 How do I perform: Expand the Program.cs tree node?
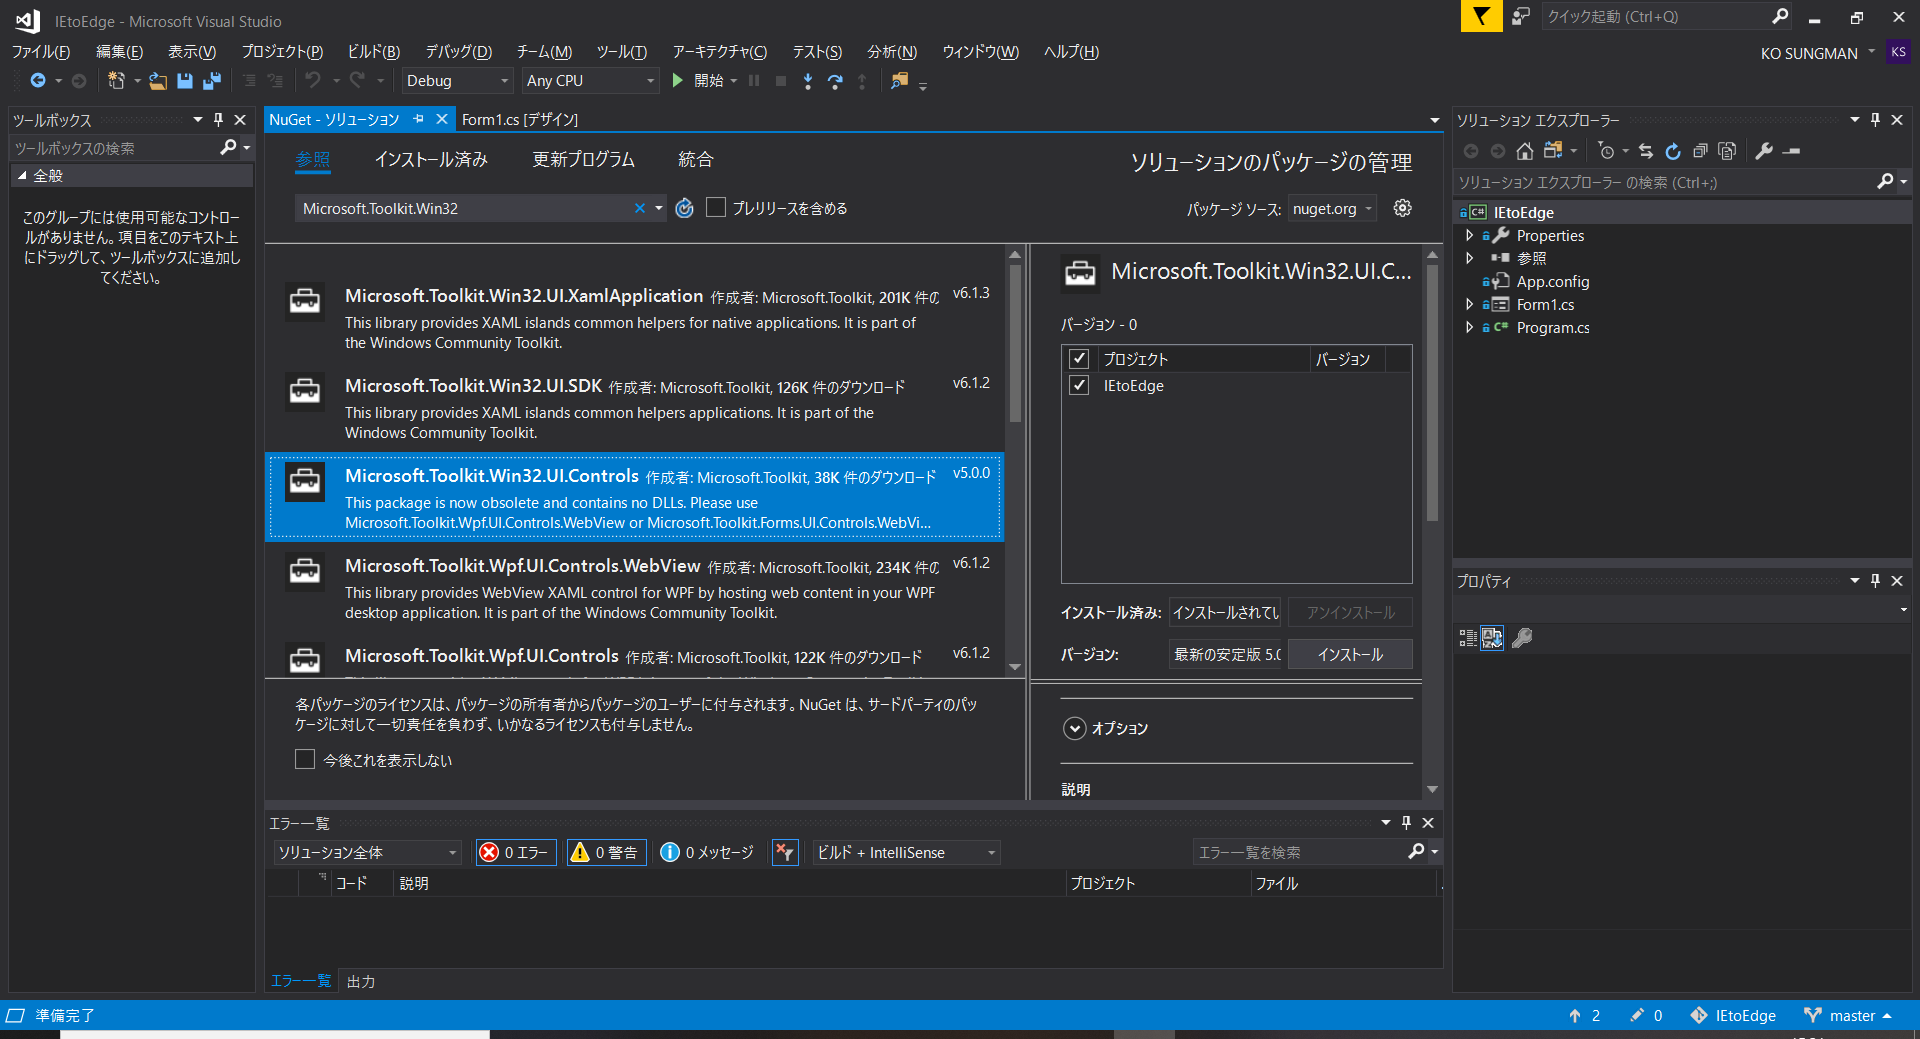(1469, 327)
